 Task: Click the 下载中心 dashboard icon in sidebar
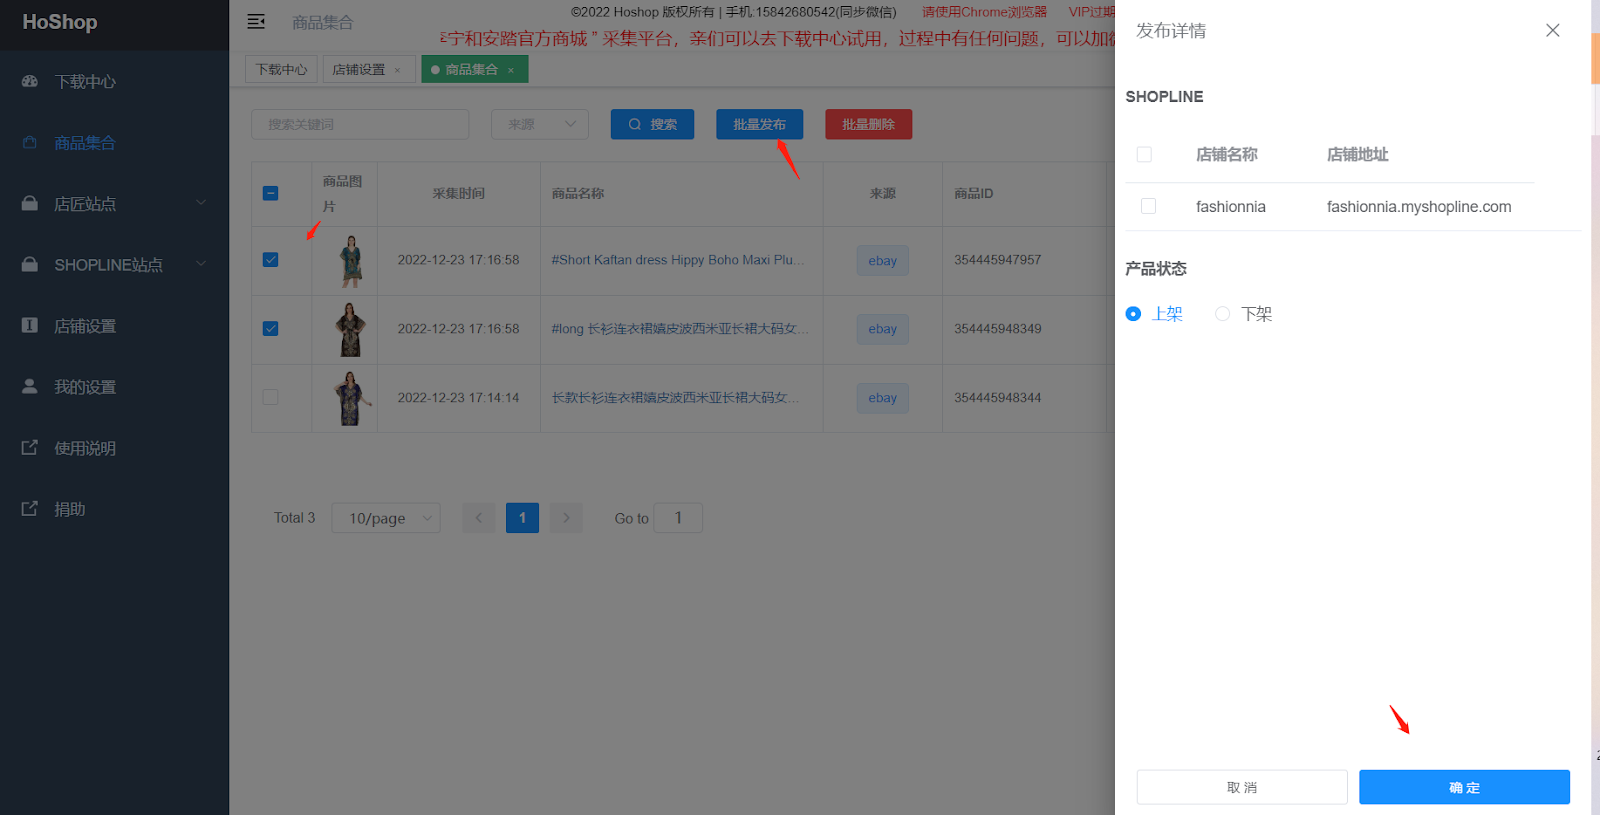pos(30,82)
